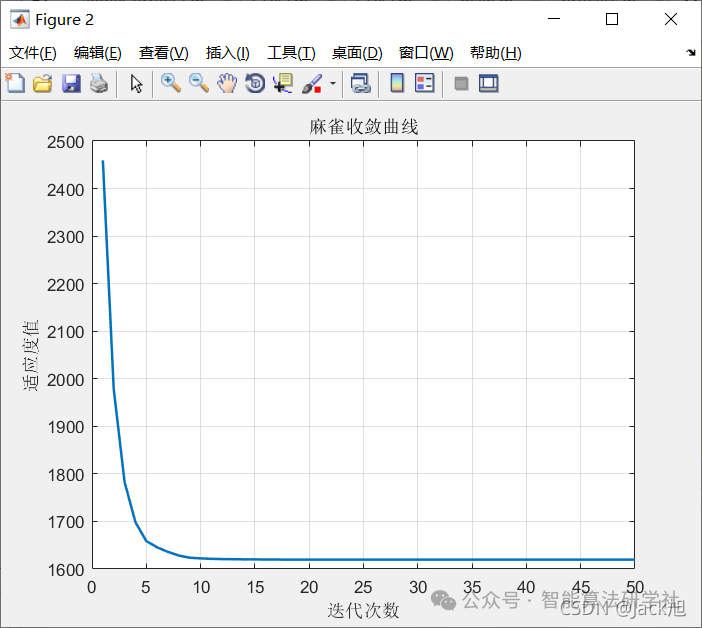Image resolution: width=702 pixels, height=628 pixels.
Task: Select the Pan hand tool
Action: [227, 83]
